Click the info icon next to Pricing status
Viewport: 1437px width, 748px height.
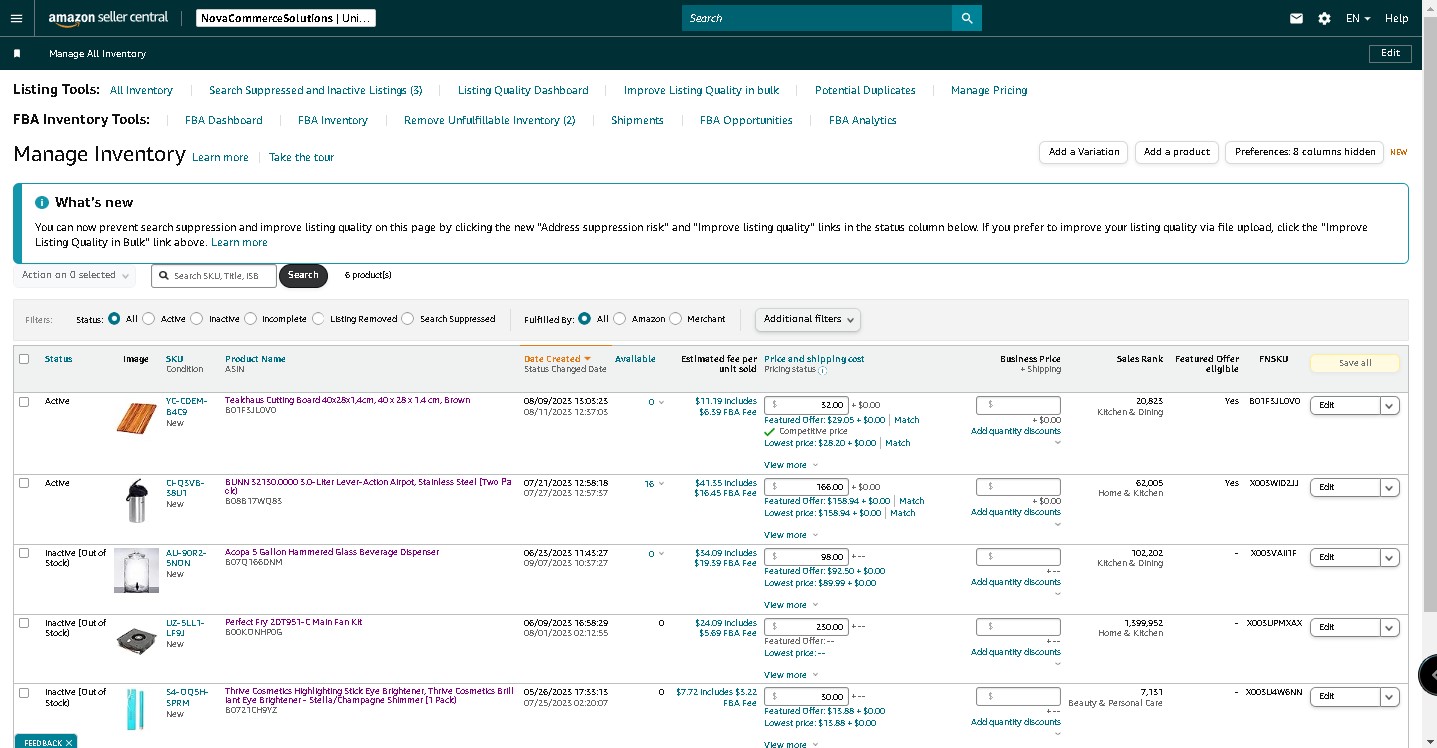(x=823, y=370)
